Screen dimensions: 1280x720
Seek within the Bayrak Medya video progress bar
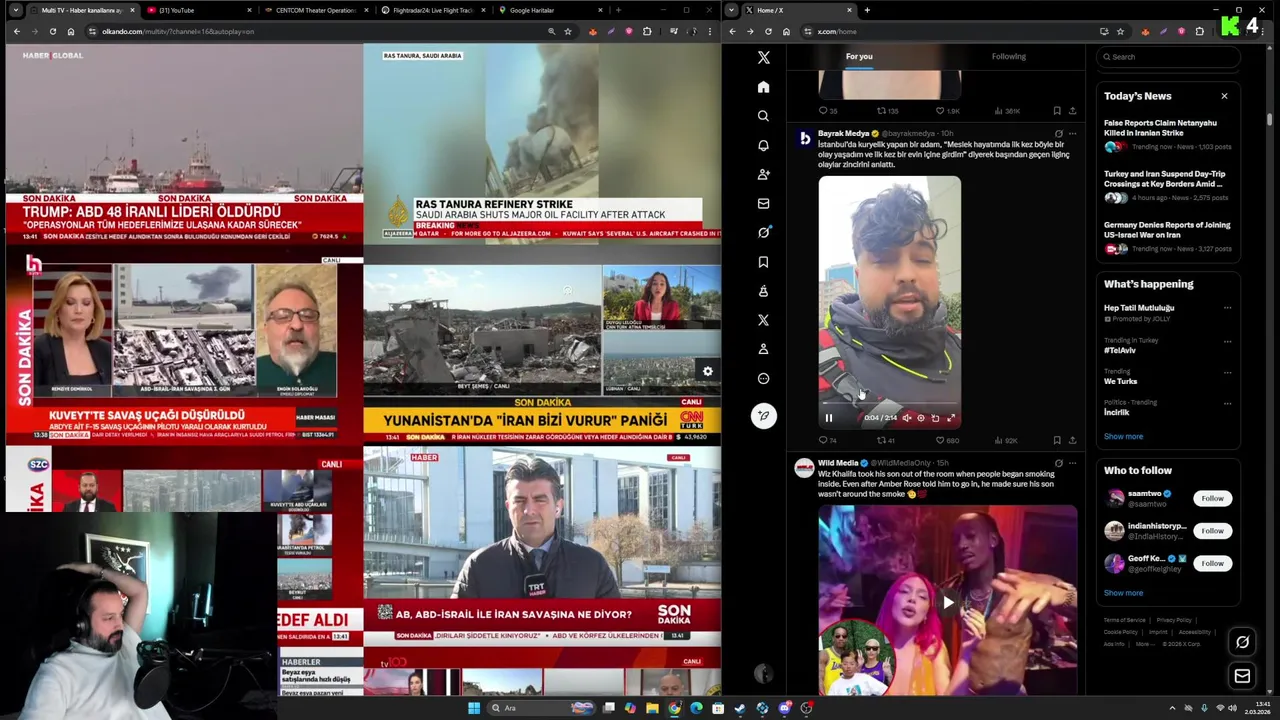(x=889, y=404)
